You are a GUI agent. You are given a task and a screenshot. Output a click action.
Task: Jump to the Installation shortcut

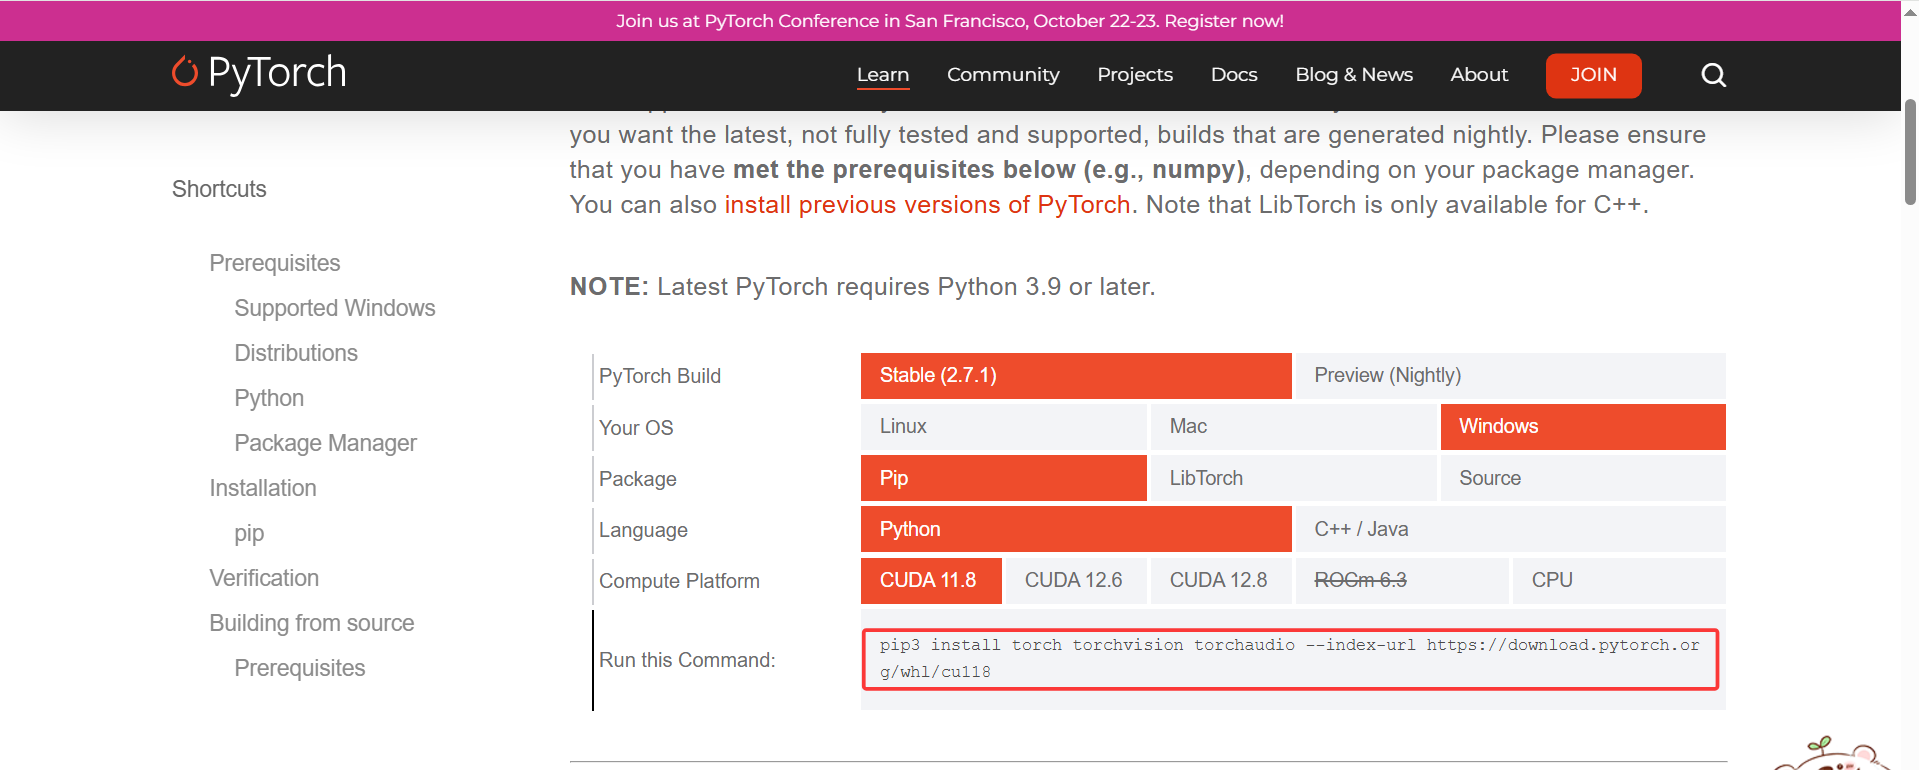click(263, 488)
